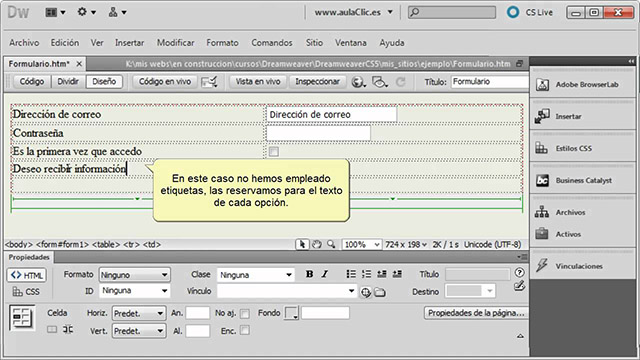Click the text outdent icon
Image resolution: width=640 pixels, height=360 pixels.
382,274
